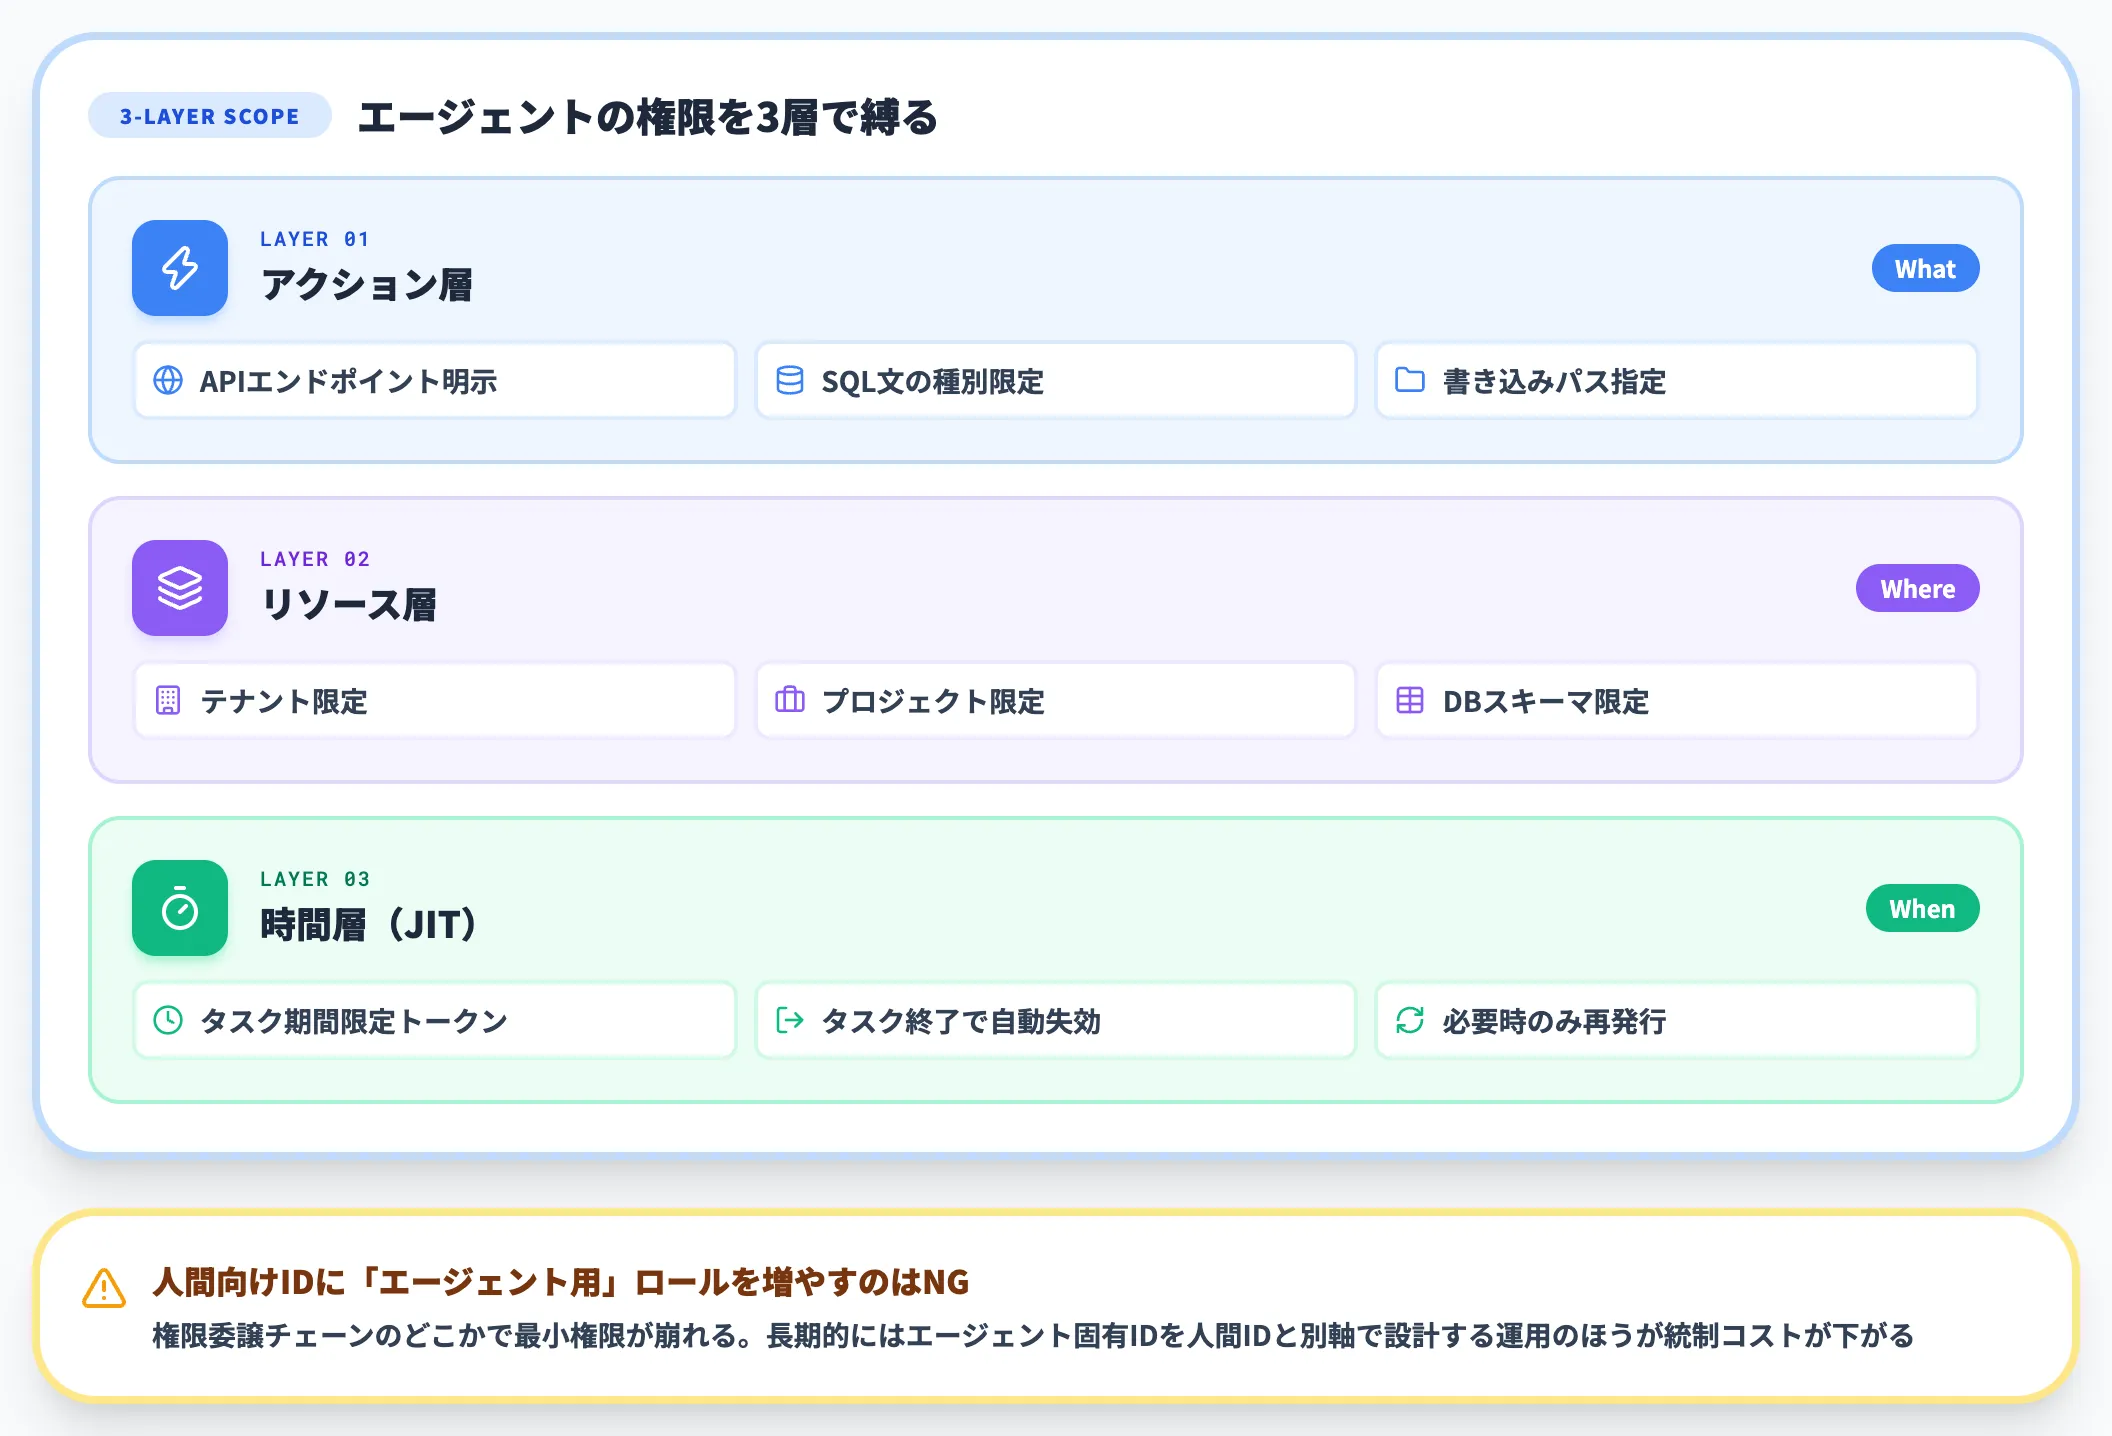2112x1436 pixels.
Task: Click the アクション層 heading
Action: pyautogui.click(x=366, y=285)
